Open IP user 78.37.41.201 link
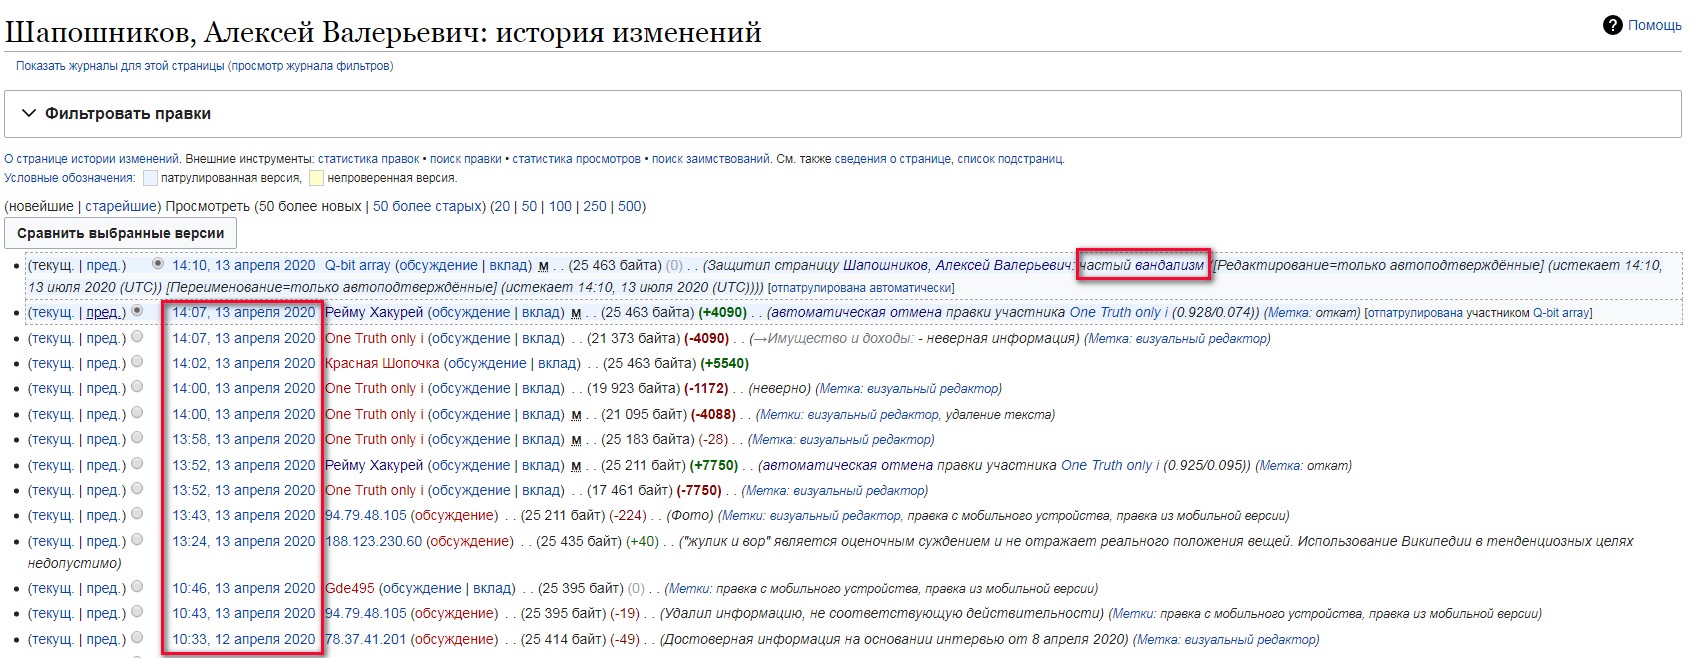Image resolution: width=1700 pixels, height=658 pixels. 366,639
